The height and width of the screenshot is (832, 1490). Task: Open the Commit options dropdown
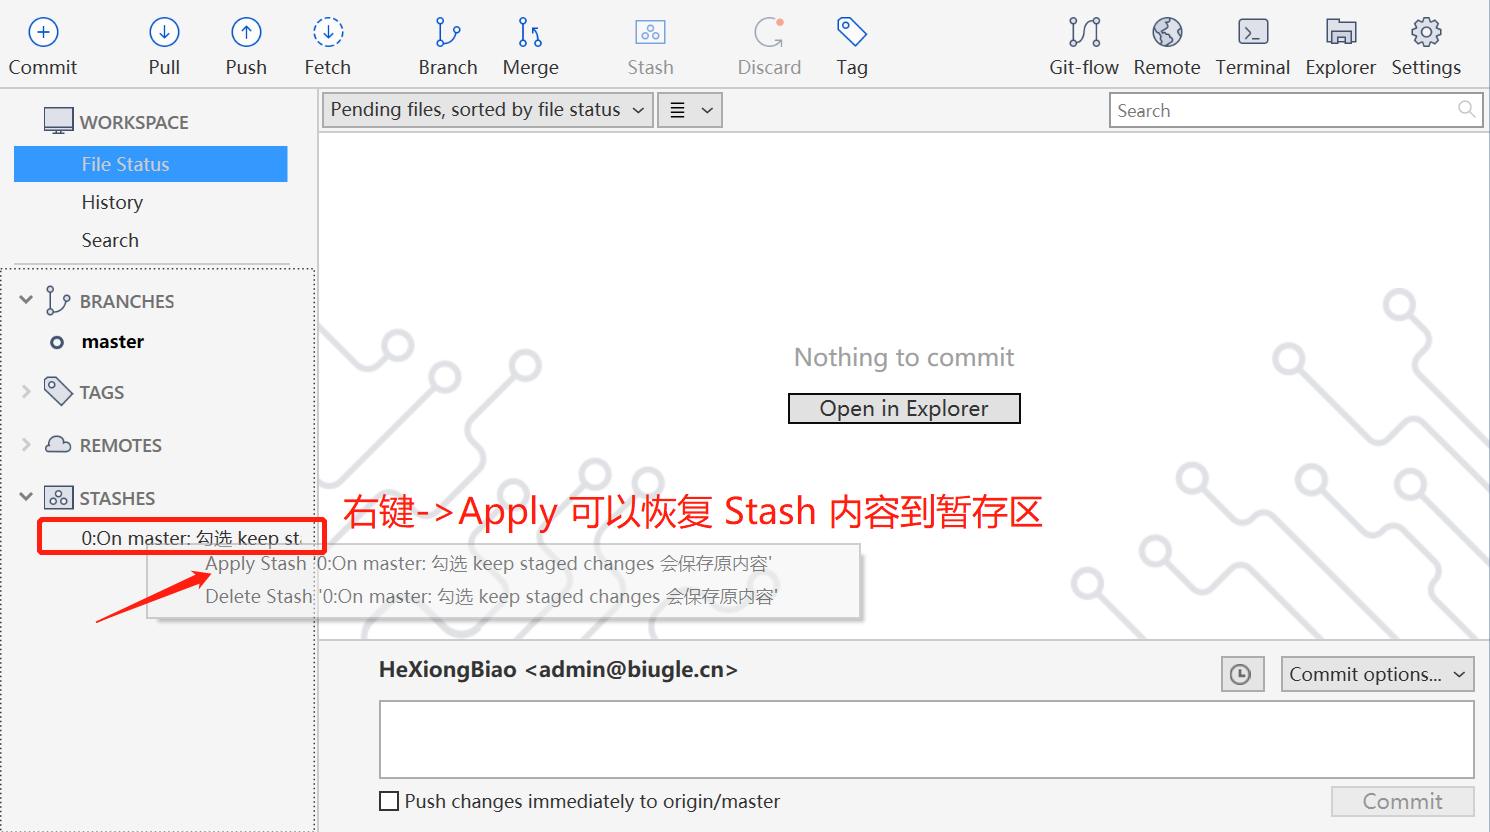pyautogui.click(x=1377, y=673)
